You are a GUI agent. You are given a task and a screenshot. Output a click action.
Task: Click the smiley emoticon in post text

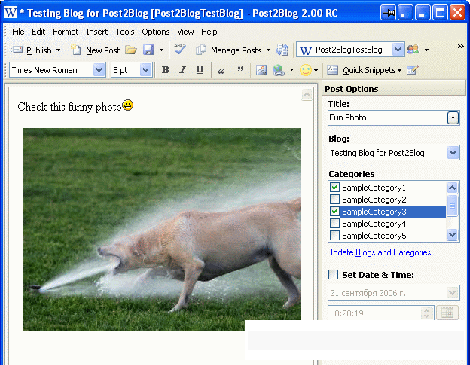(x=128, y=105)
